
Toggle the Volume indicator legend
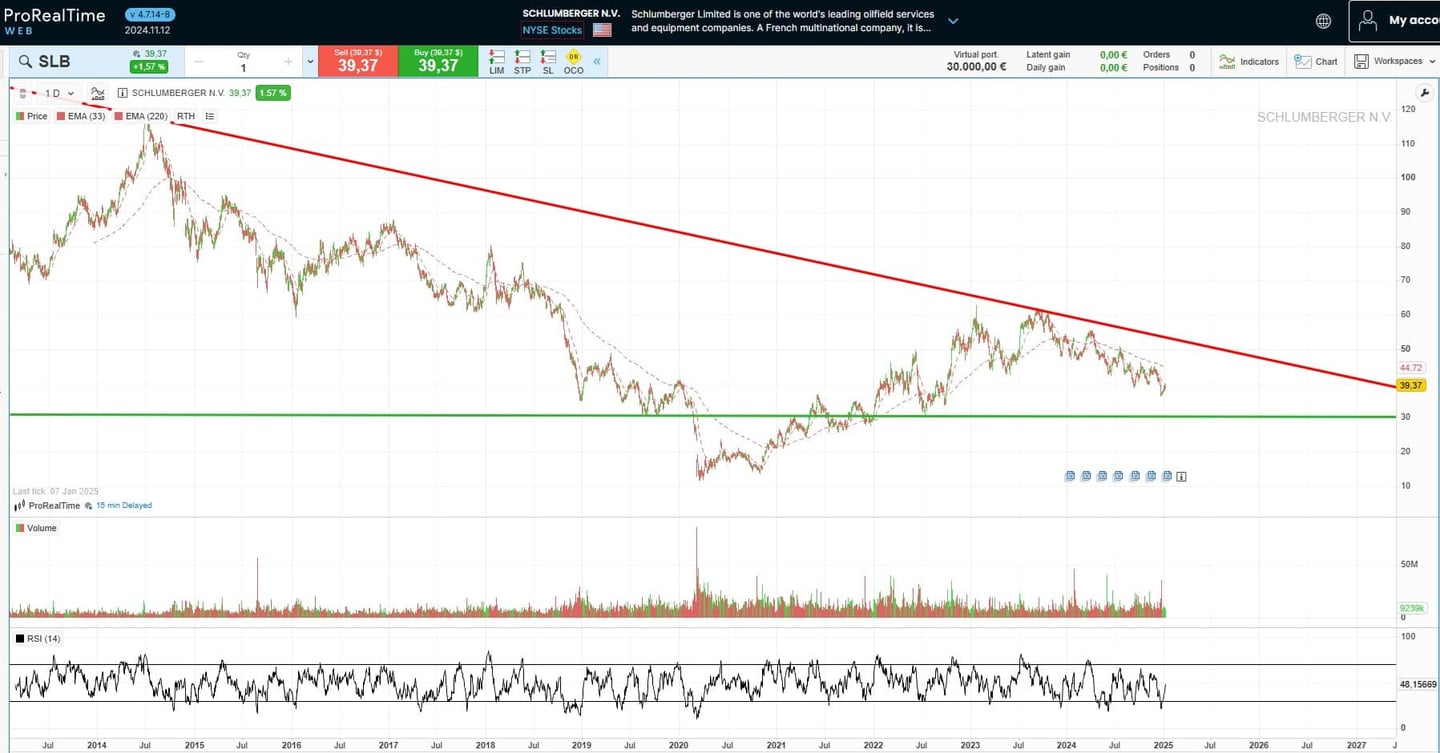point(37,528)
